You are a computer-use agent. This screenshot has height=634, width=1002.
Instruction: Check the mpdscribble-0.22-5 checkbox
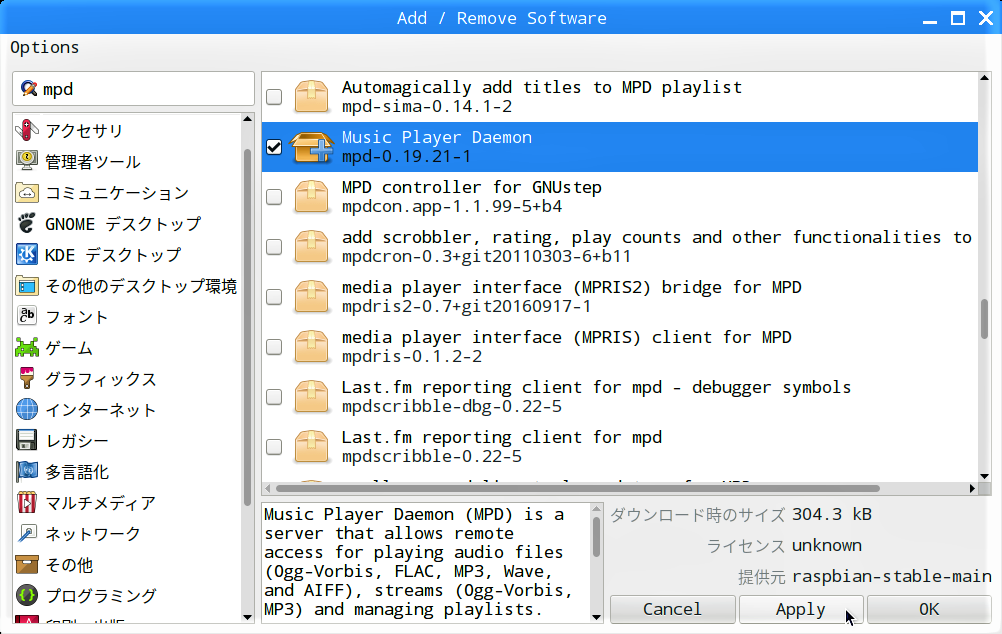tap(274, 447)
